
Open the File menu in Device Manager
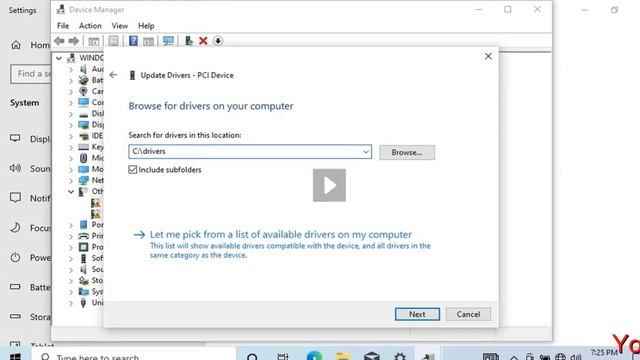point(63,26)
